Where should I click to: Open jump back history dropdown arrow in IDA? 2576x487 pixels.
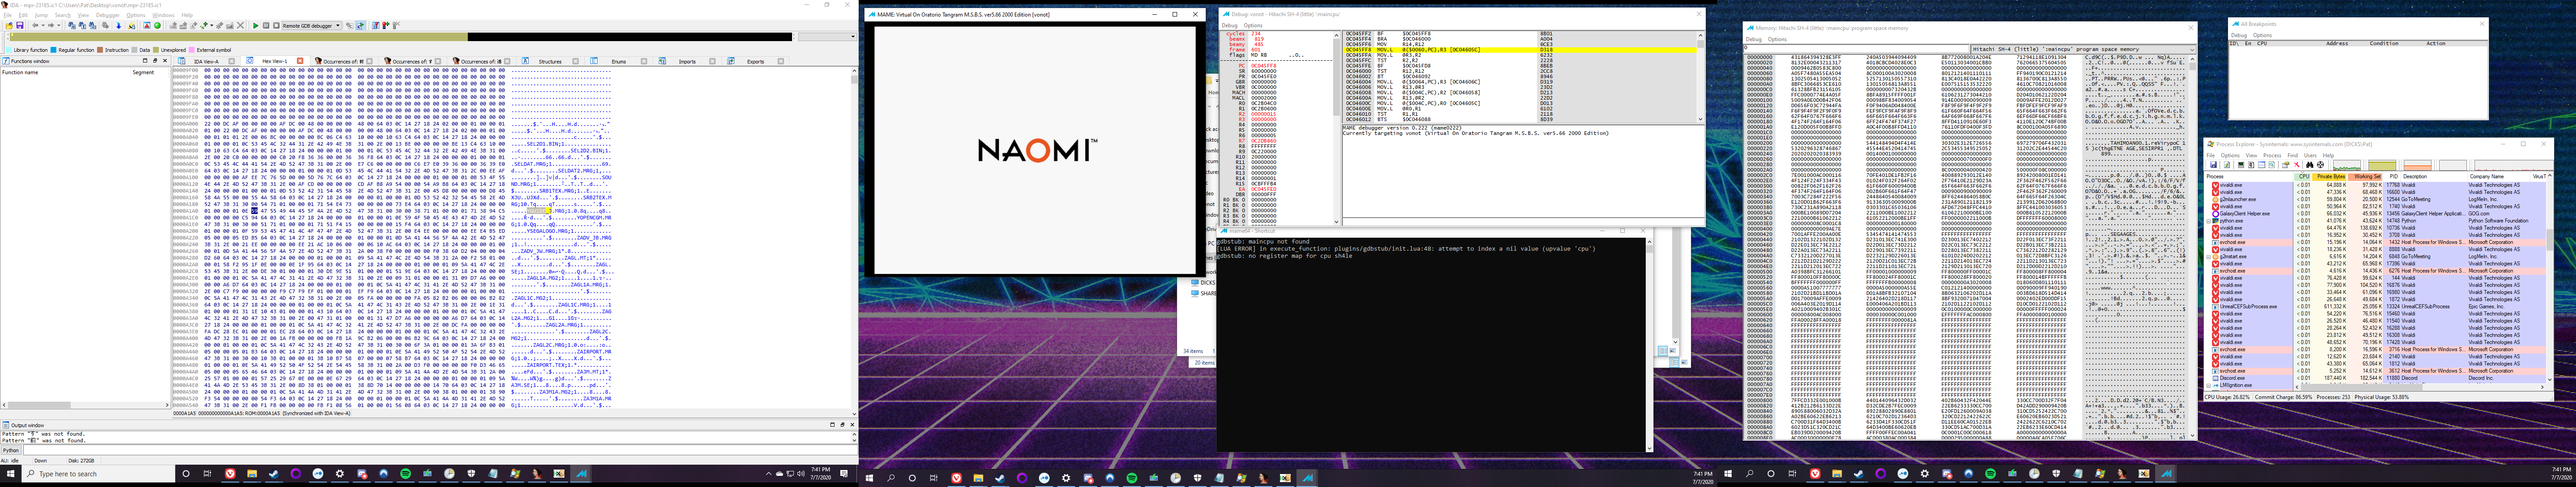[43, 25]
